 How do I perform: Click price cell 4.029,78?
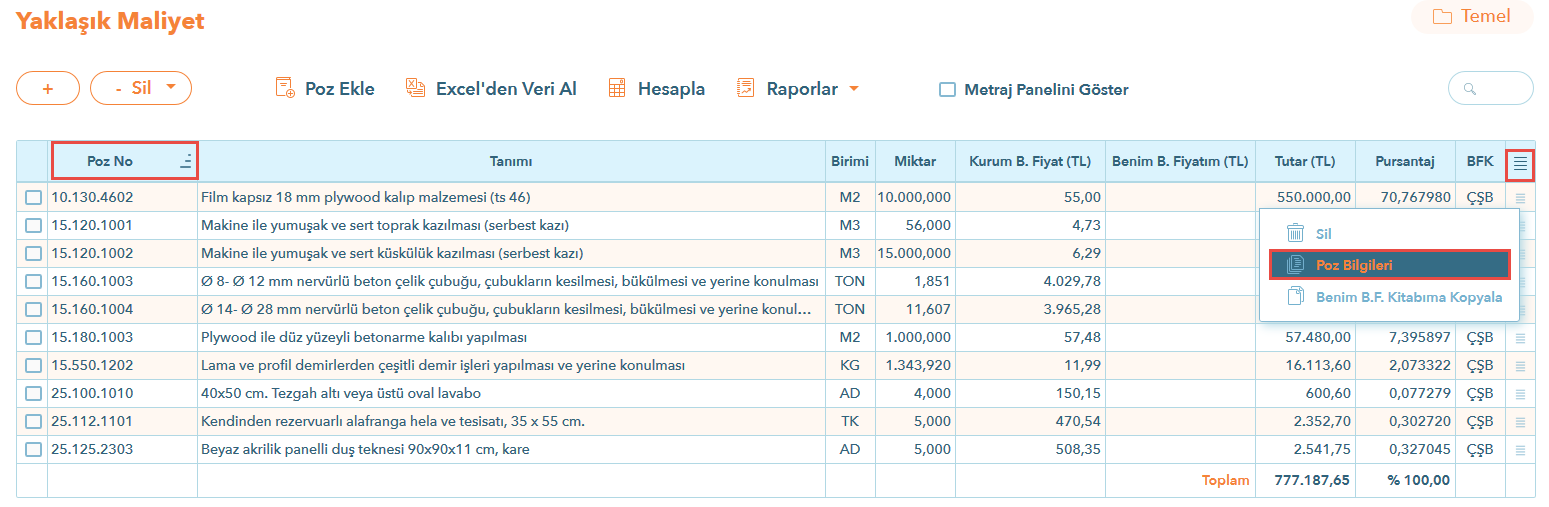point(1030,282)
